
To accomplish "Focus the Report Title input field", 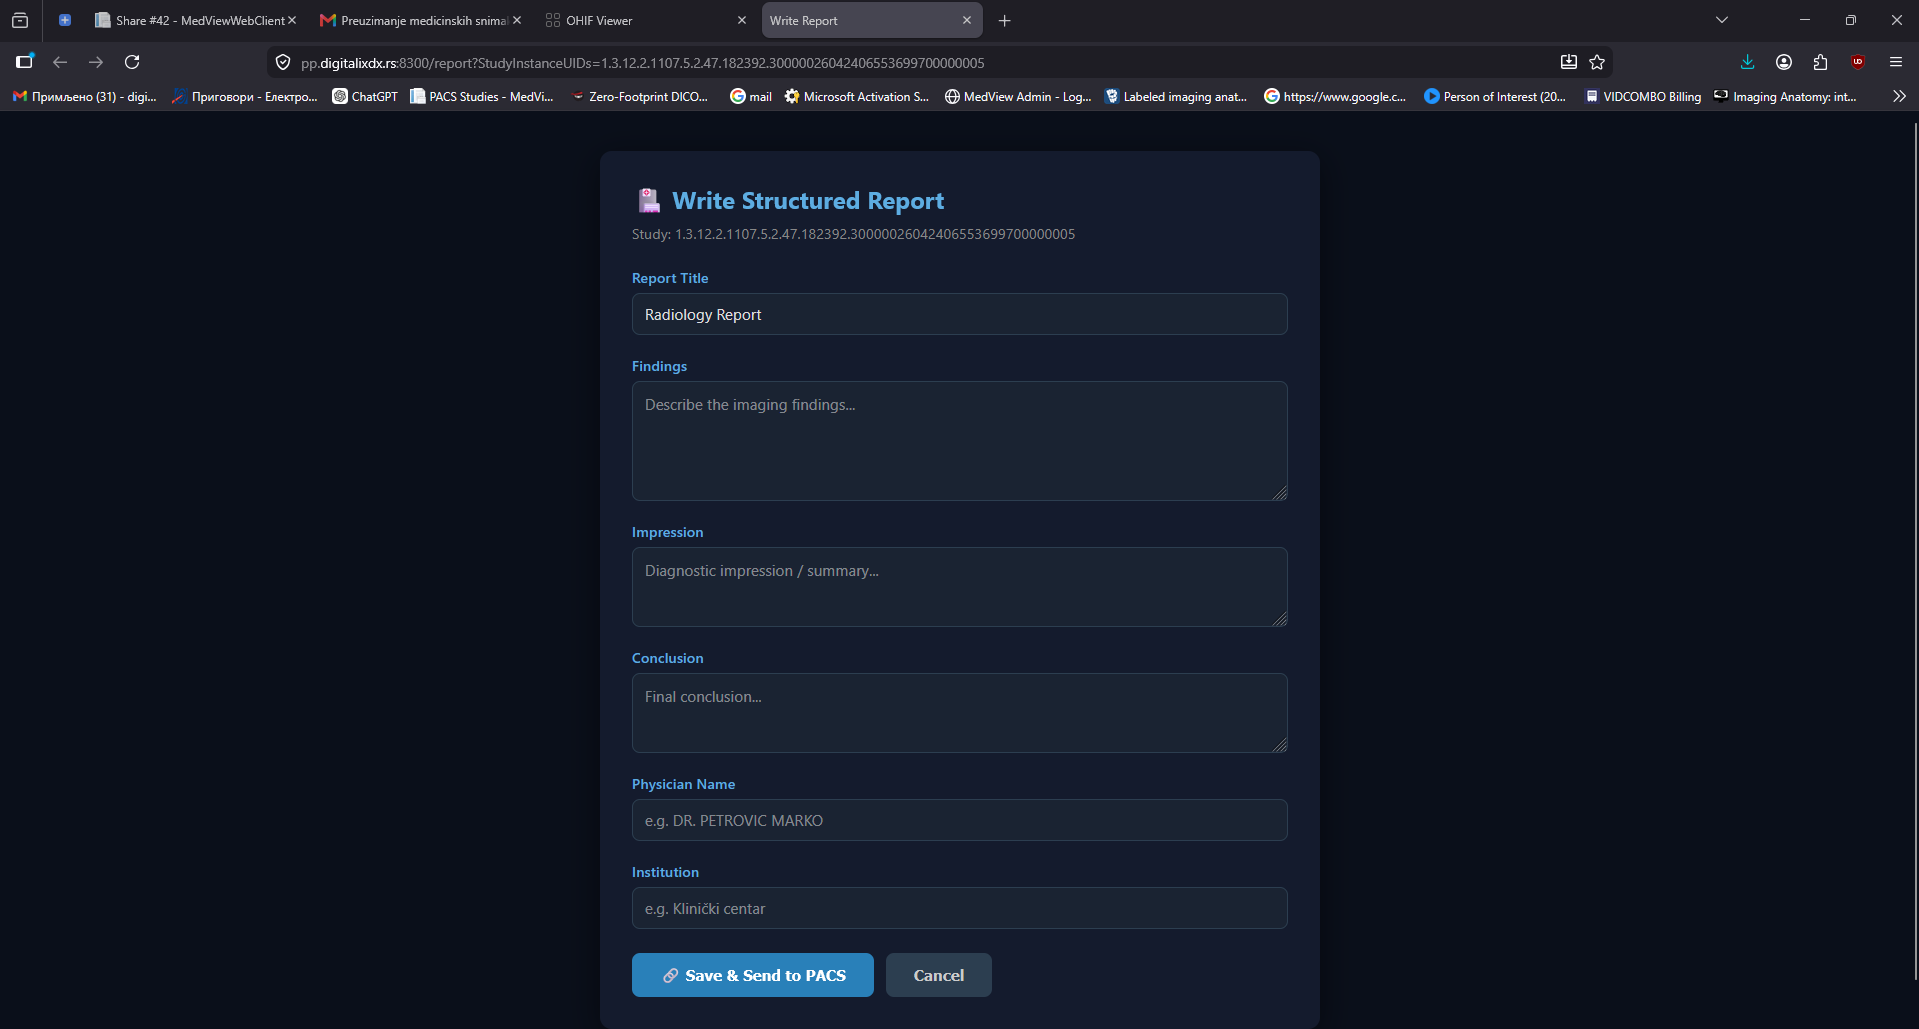I will tap(959, 314).
